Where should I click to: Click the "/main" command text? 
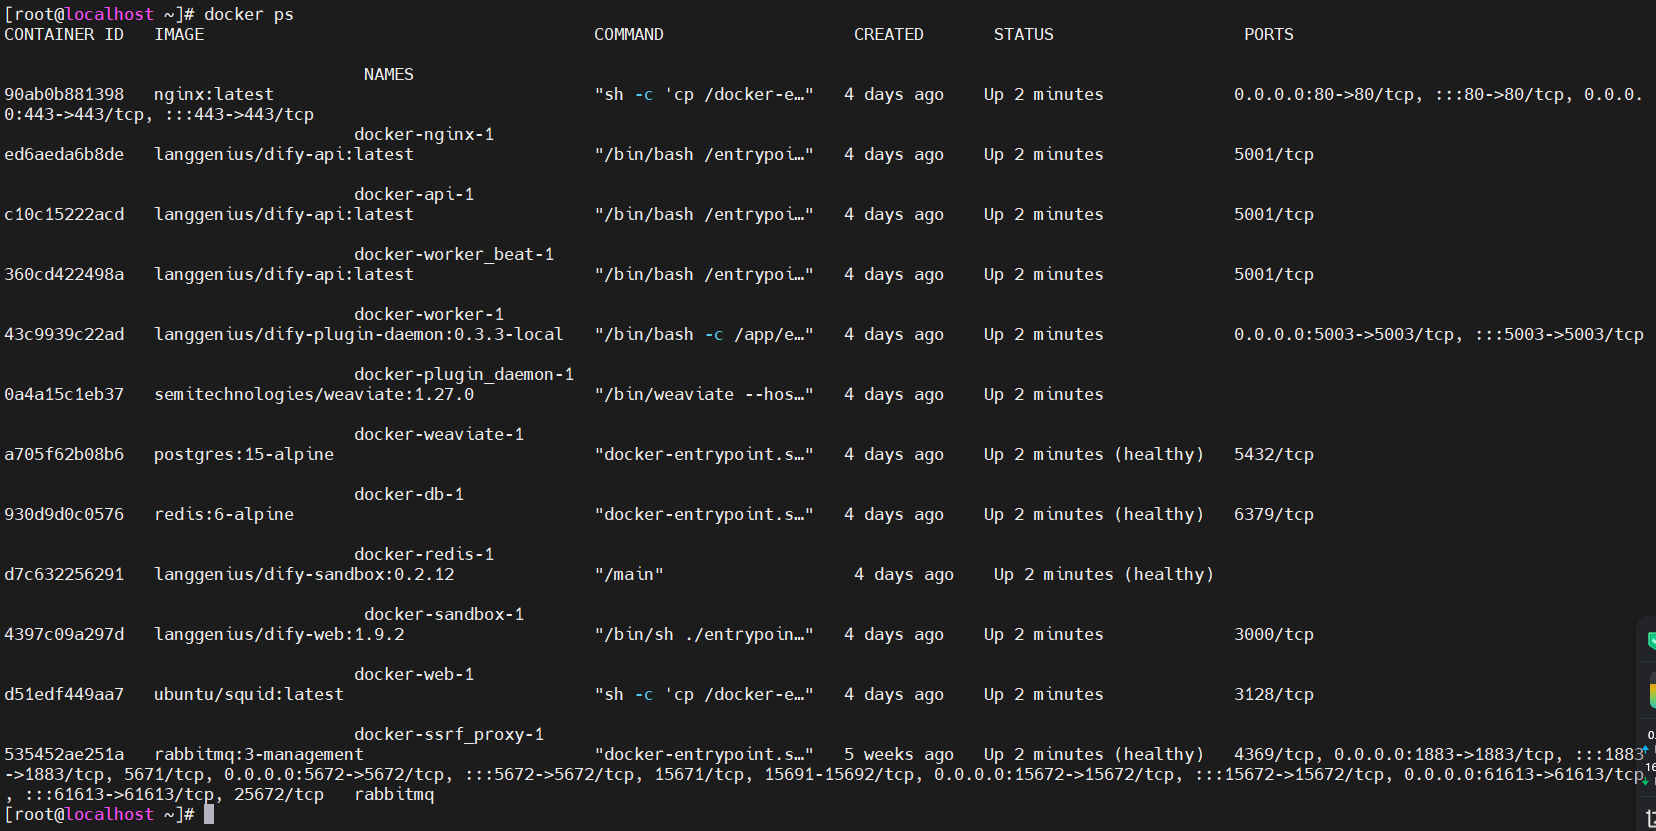tap(629, 574)
